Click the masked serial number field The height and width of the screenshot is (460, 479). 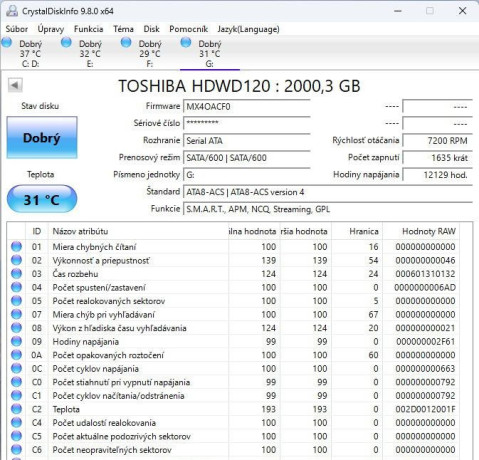pos(247,123)
